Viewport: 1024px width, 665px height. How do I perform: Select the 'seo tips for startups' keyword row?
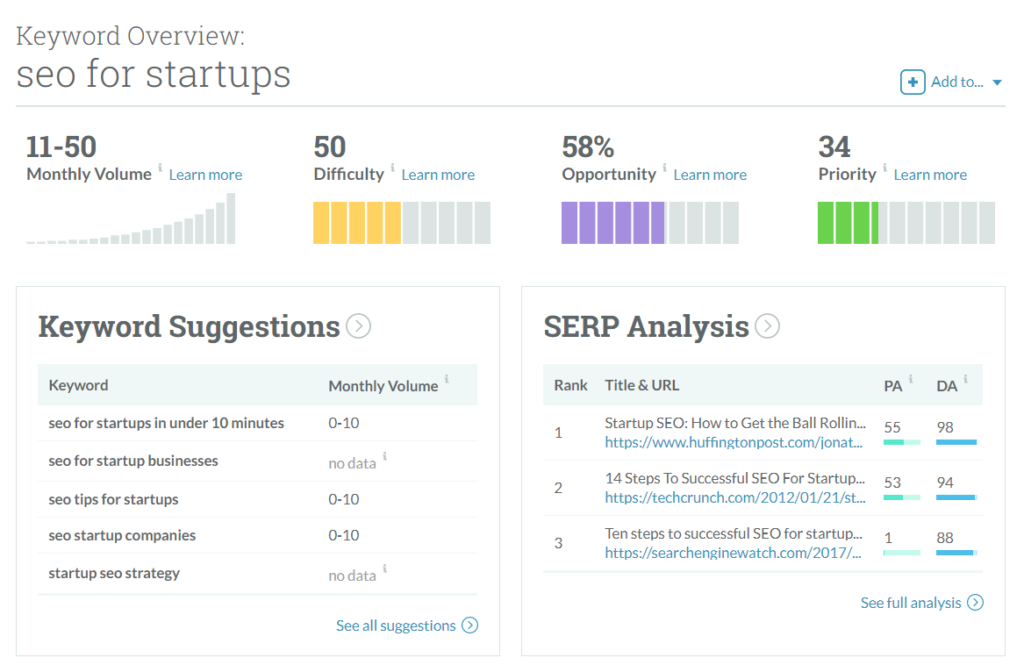(x=114, y=499)
